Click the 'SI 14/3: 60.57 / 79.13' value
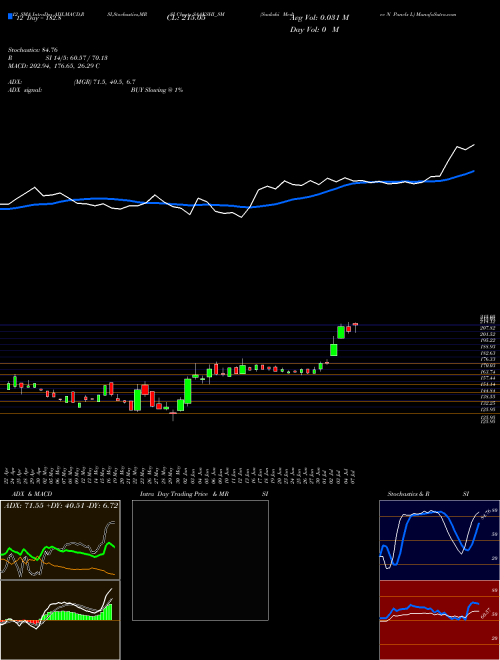 [77, 58]
